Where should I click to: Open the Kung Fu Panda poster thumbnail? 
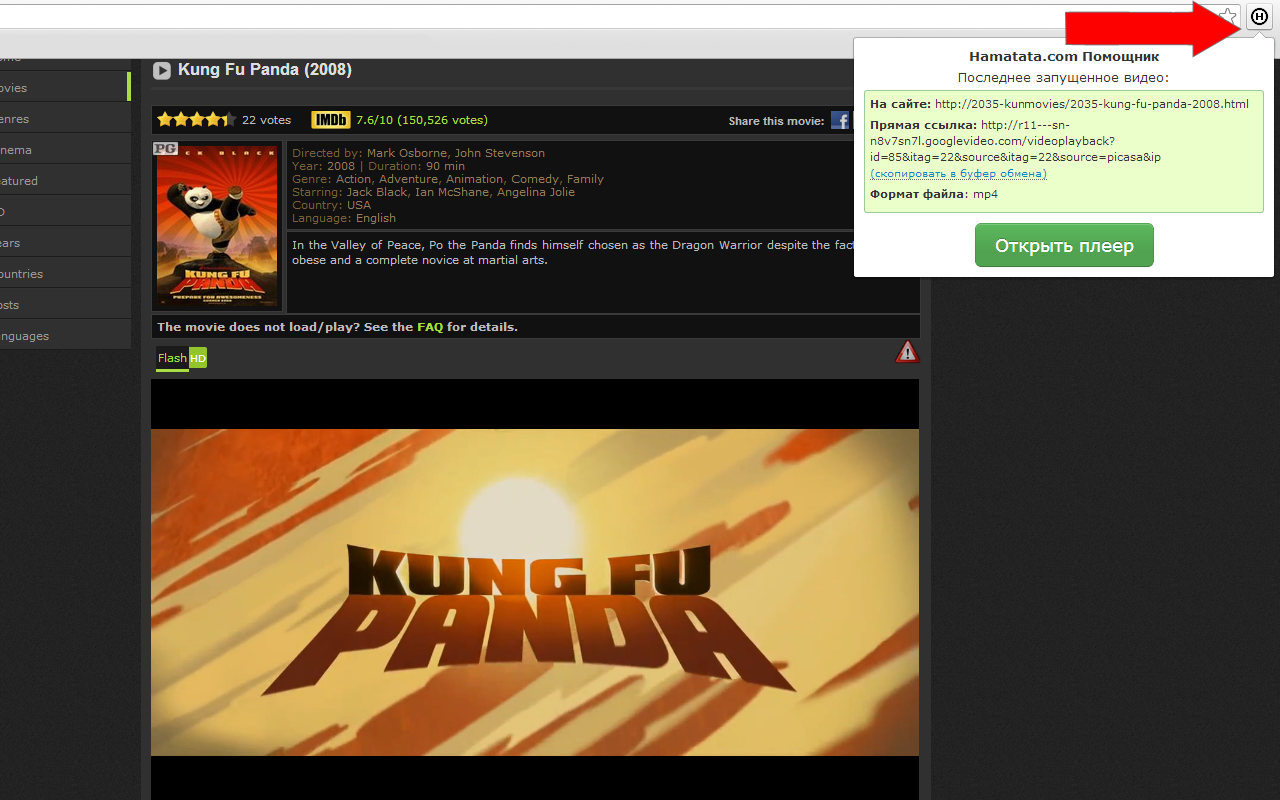pos(218,225)
